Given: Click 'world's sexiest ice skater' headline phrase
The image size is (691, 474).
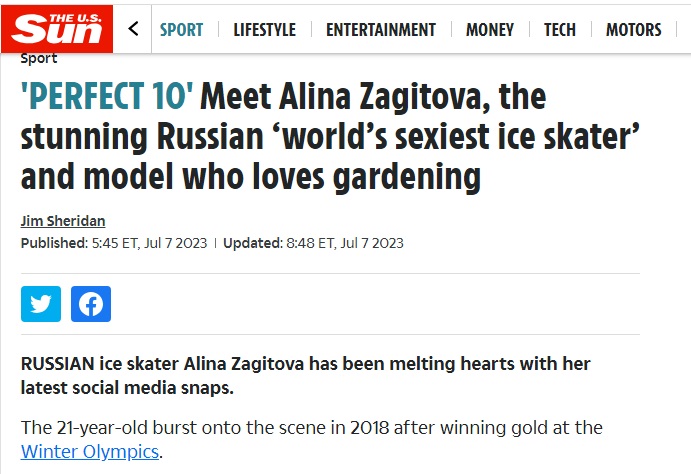Looking at the screenshot, I should [x=457, y=137].
